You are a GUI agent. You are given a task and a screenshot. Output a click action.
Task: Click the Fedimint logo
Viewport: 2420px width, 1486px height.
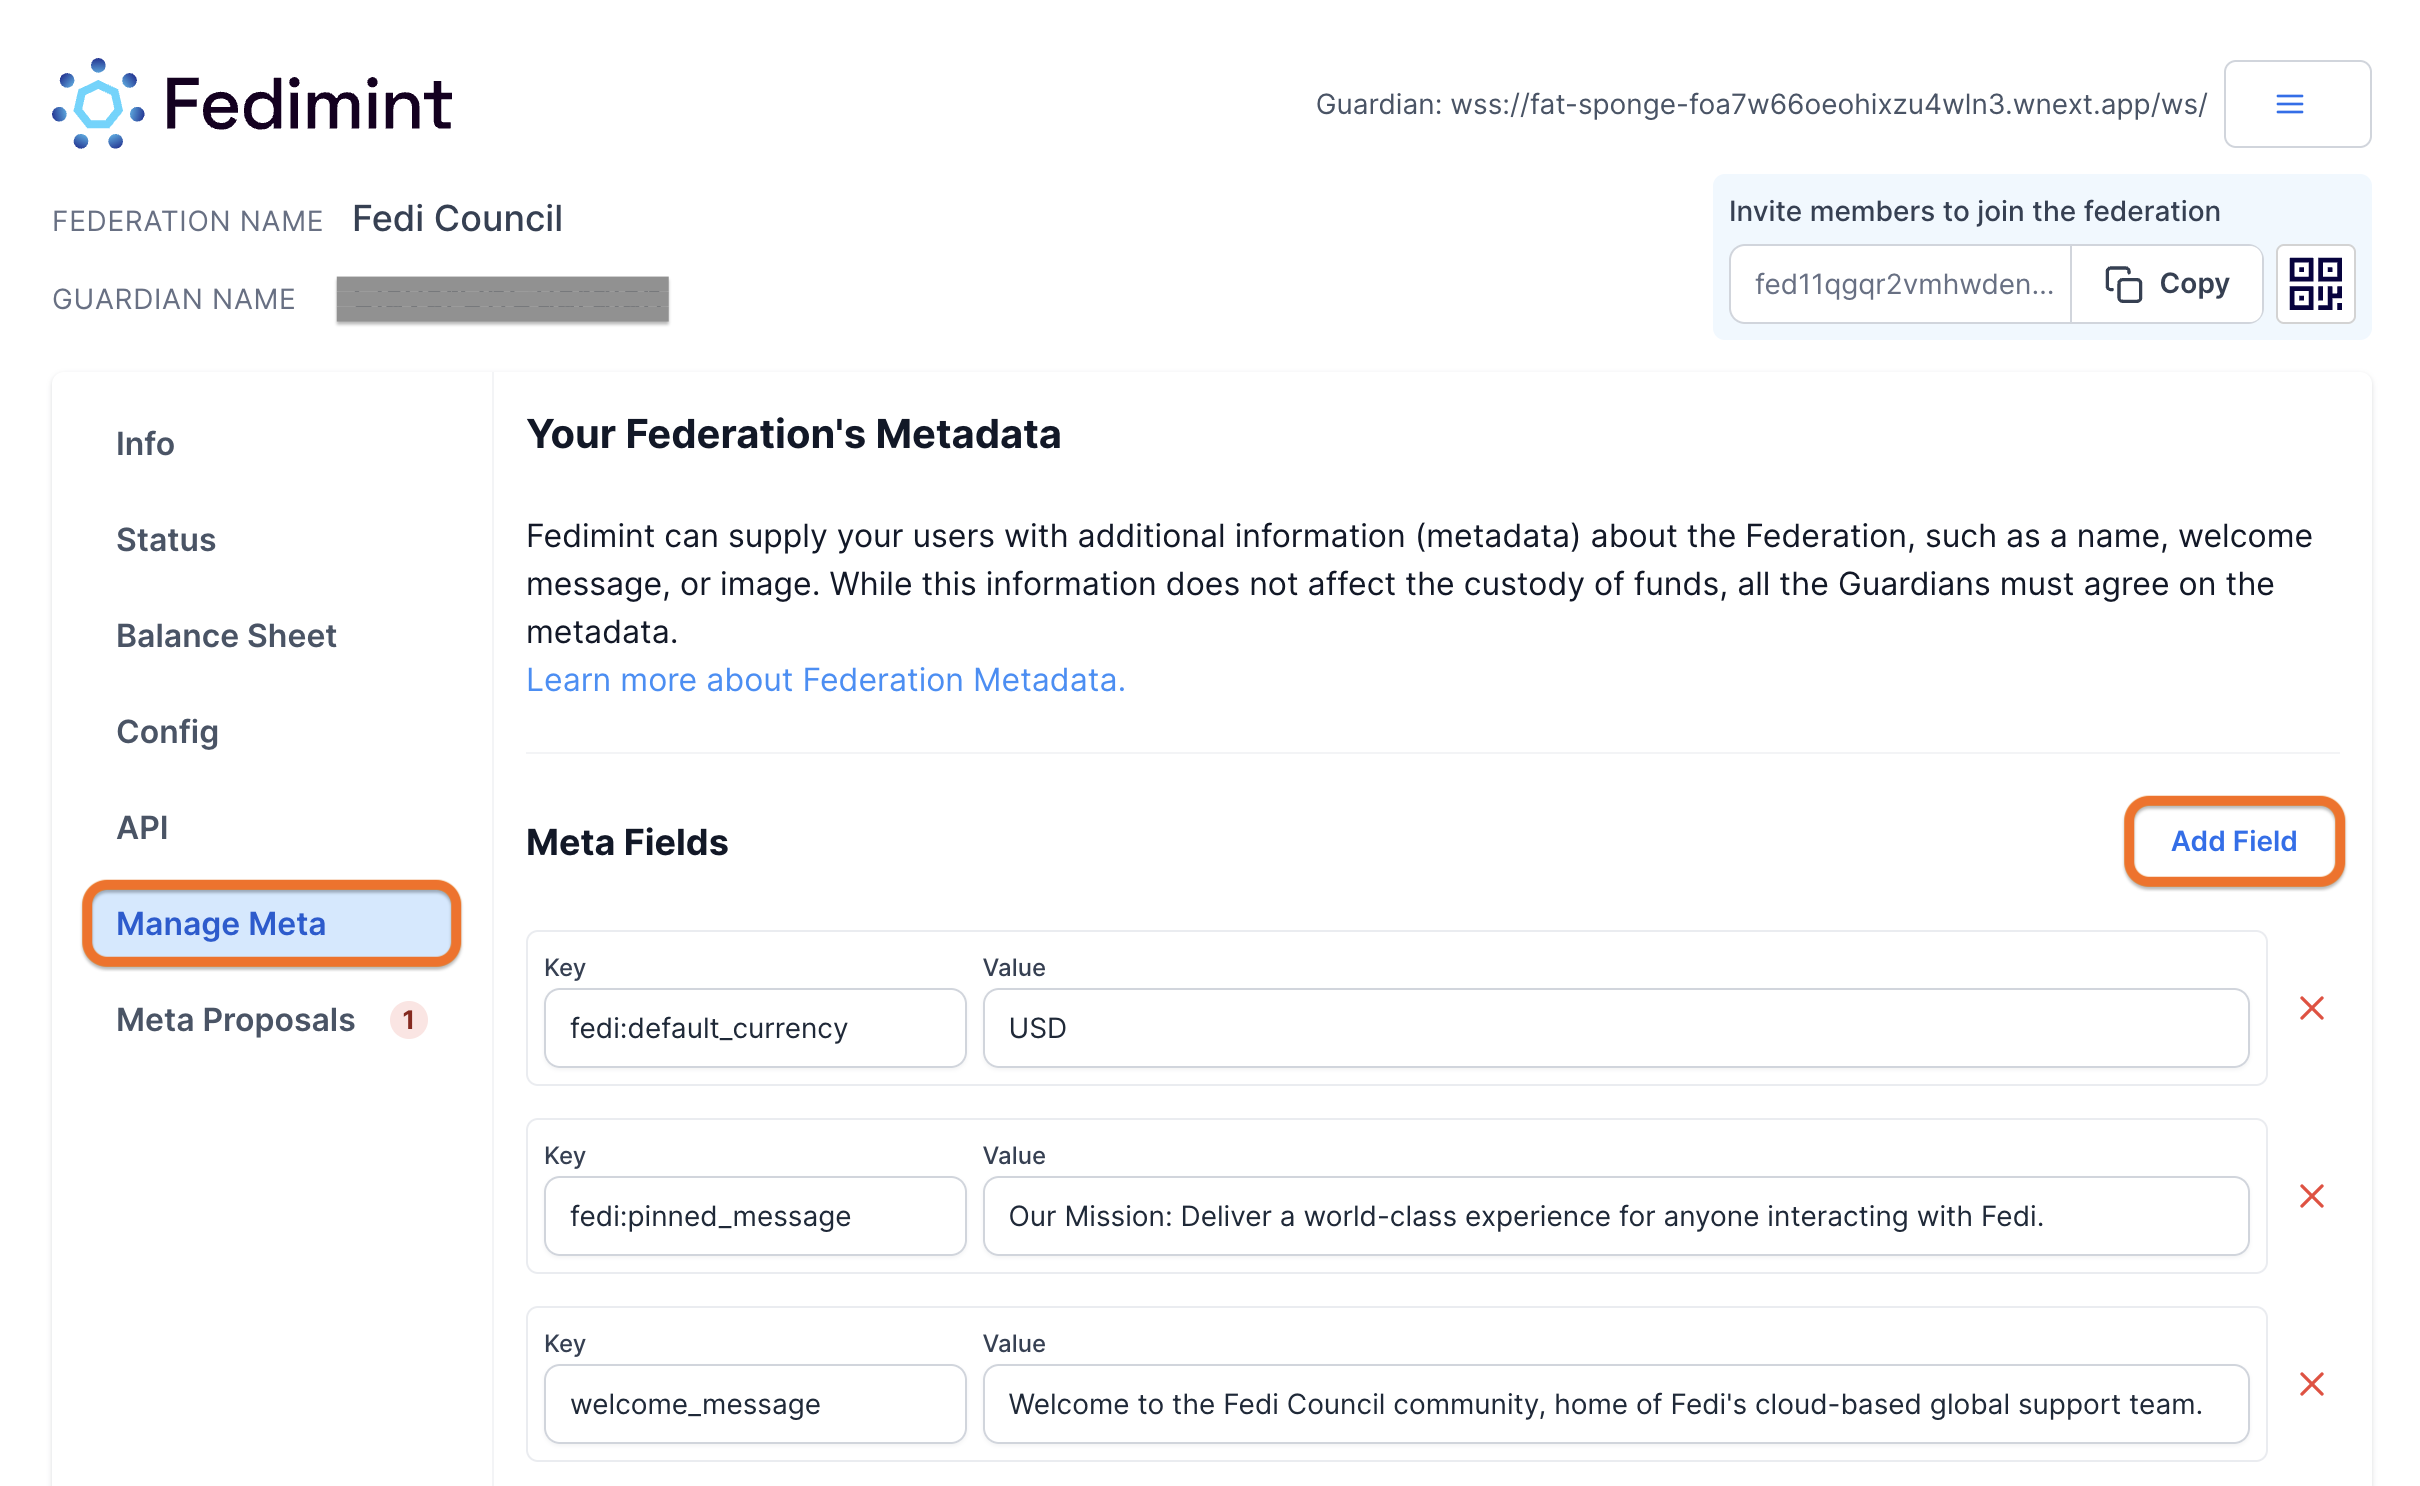tap(252, 104)
